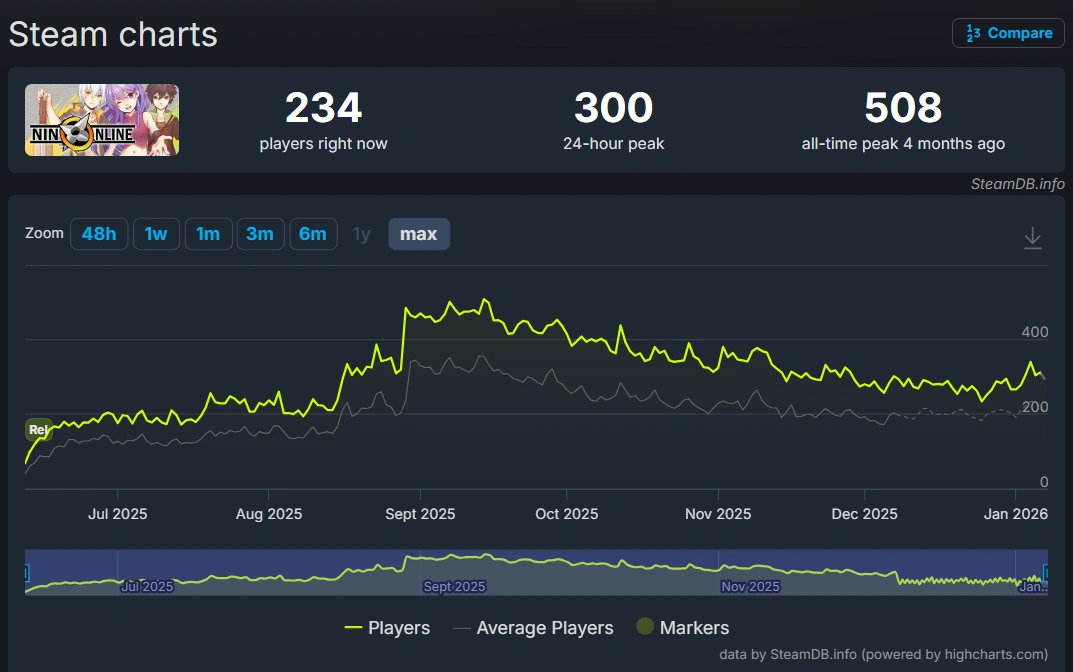The height and width of the screenshot is (672, 1073).
Task: Choose the 6m zoom range
Action: (x=313, y=234)
